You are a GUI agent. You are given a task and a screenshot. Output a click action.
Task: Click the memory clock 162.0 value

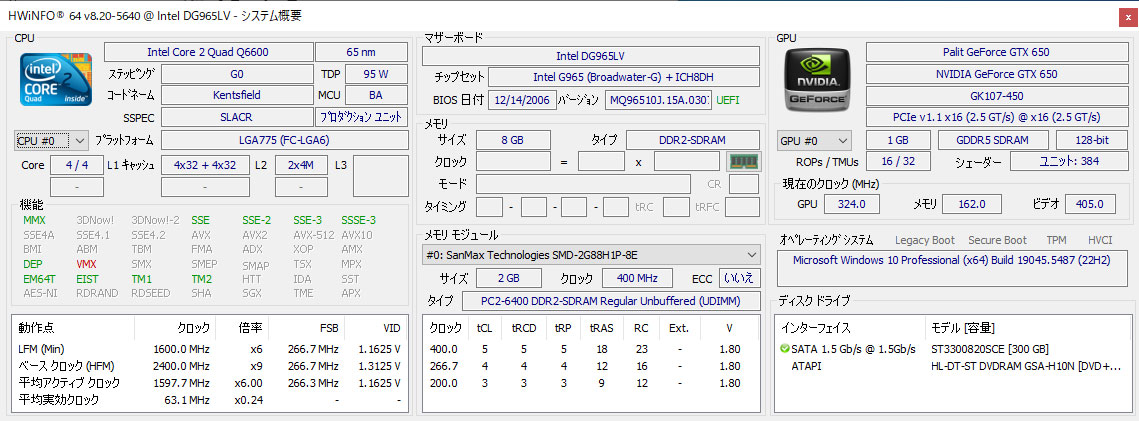point(971,204)
